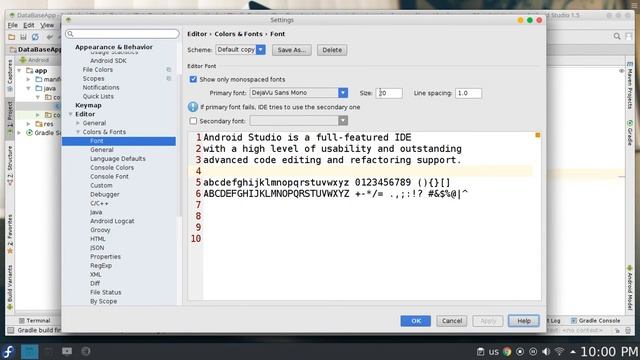Click the Size input field

click(389, 93)
